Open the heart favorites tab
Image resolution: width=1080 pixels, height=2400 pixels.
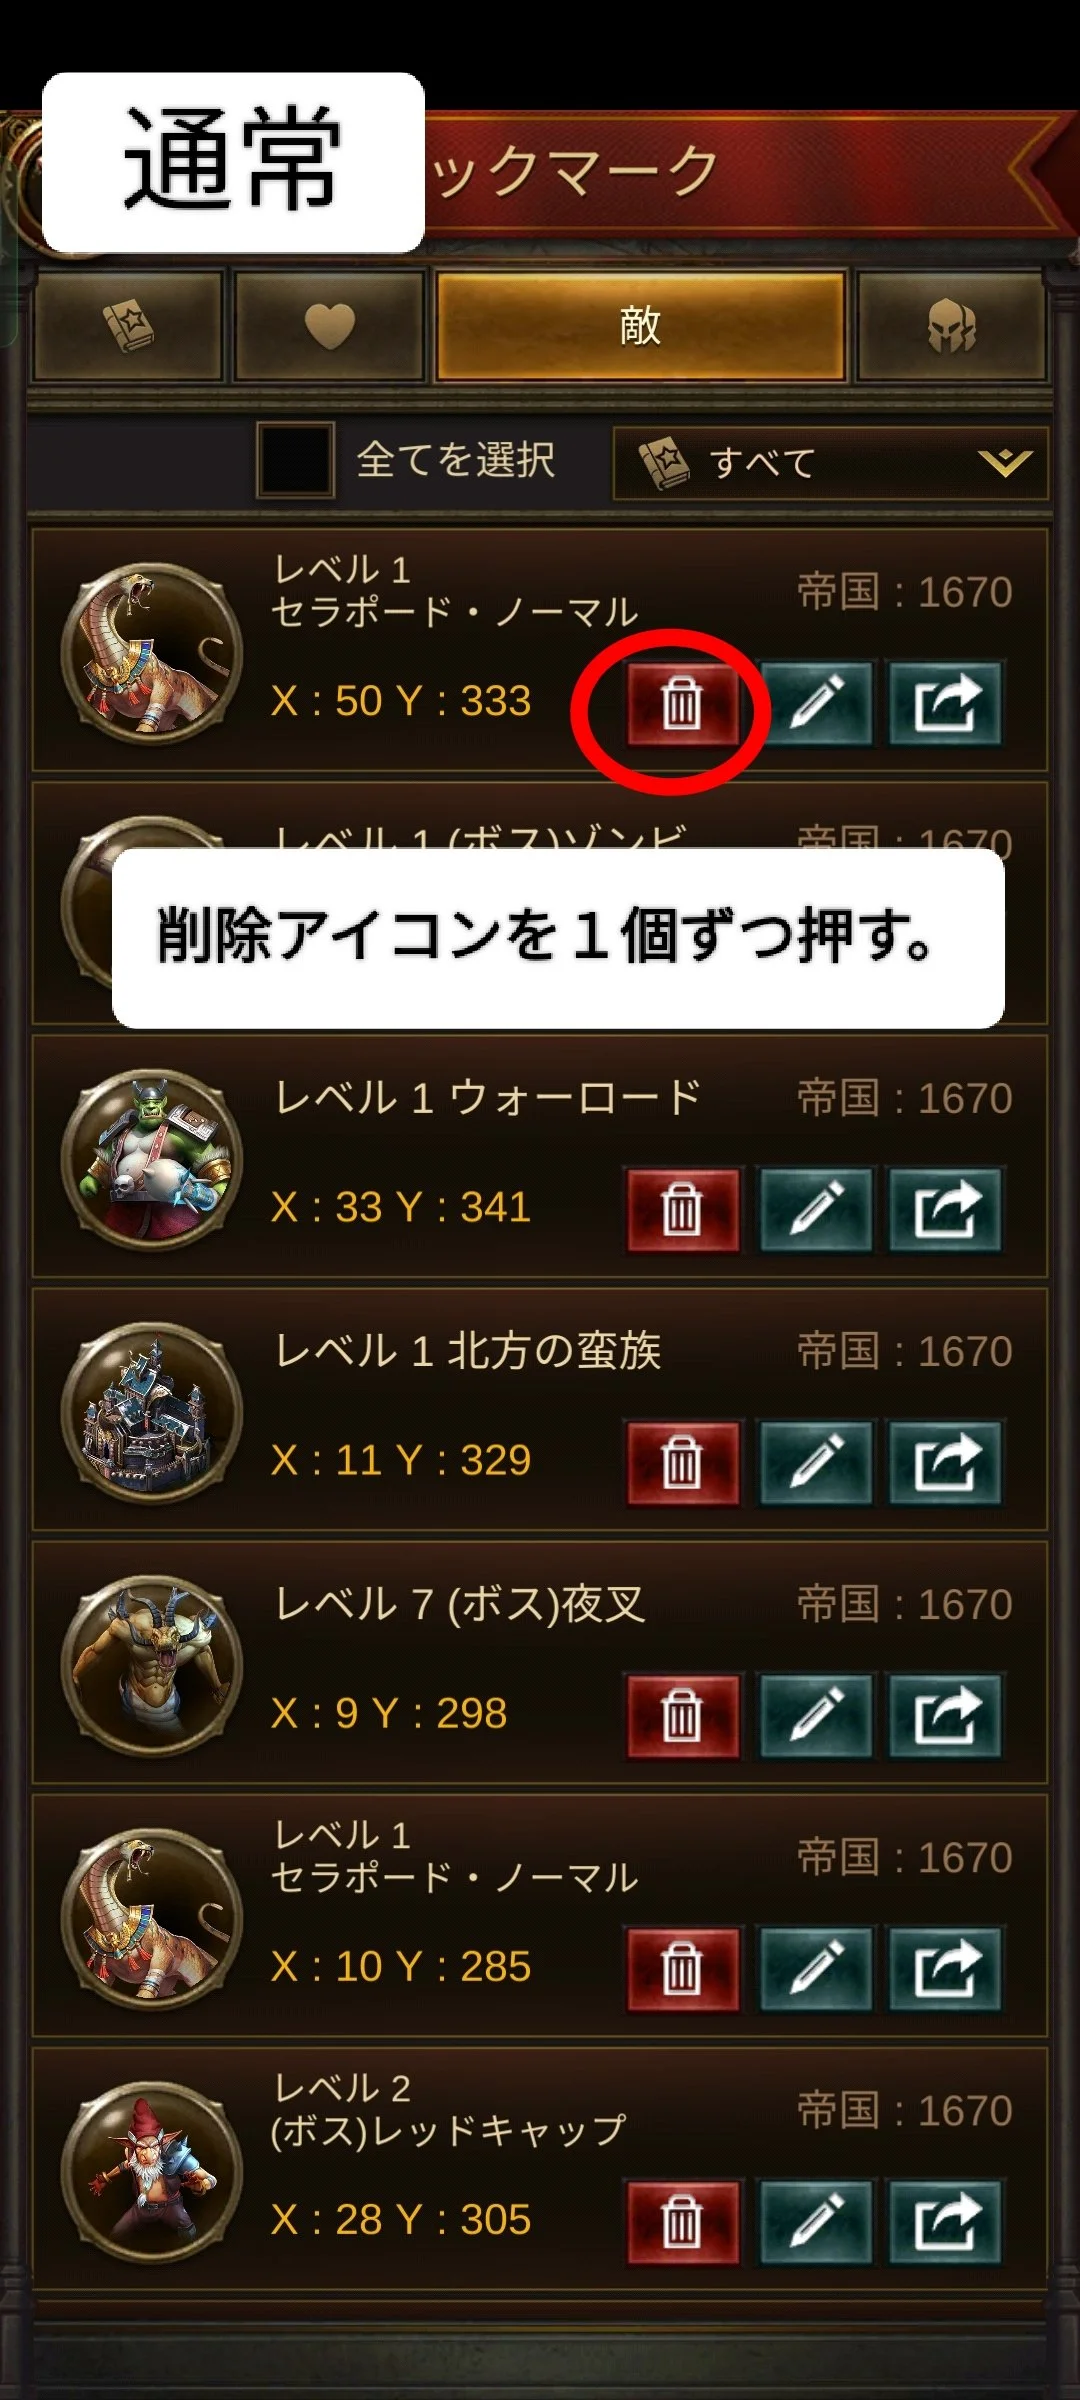click(x=329, y=327)
